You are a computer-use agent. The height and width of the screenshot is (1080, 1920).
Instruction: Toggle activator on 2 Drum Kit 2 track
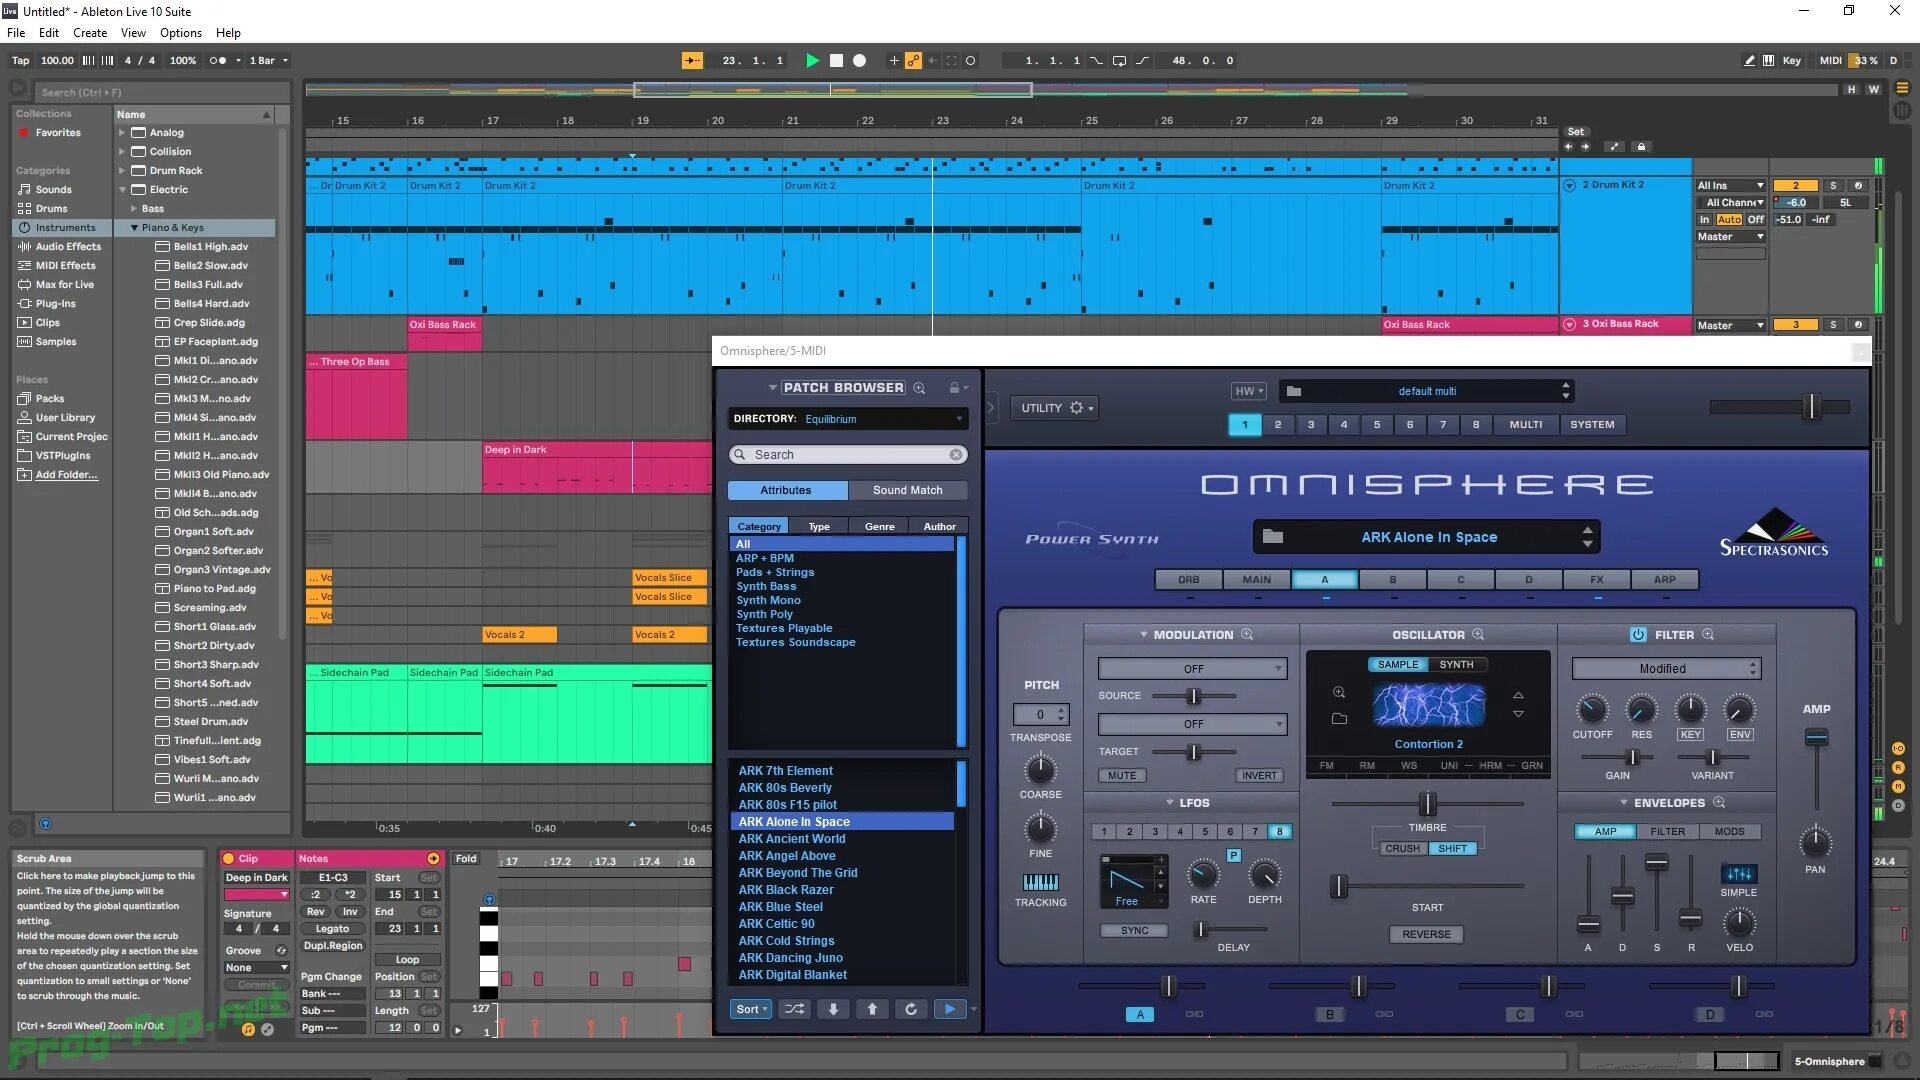(x=1795, y=186)
